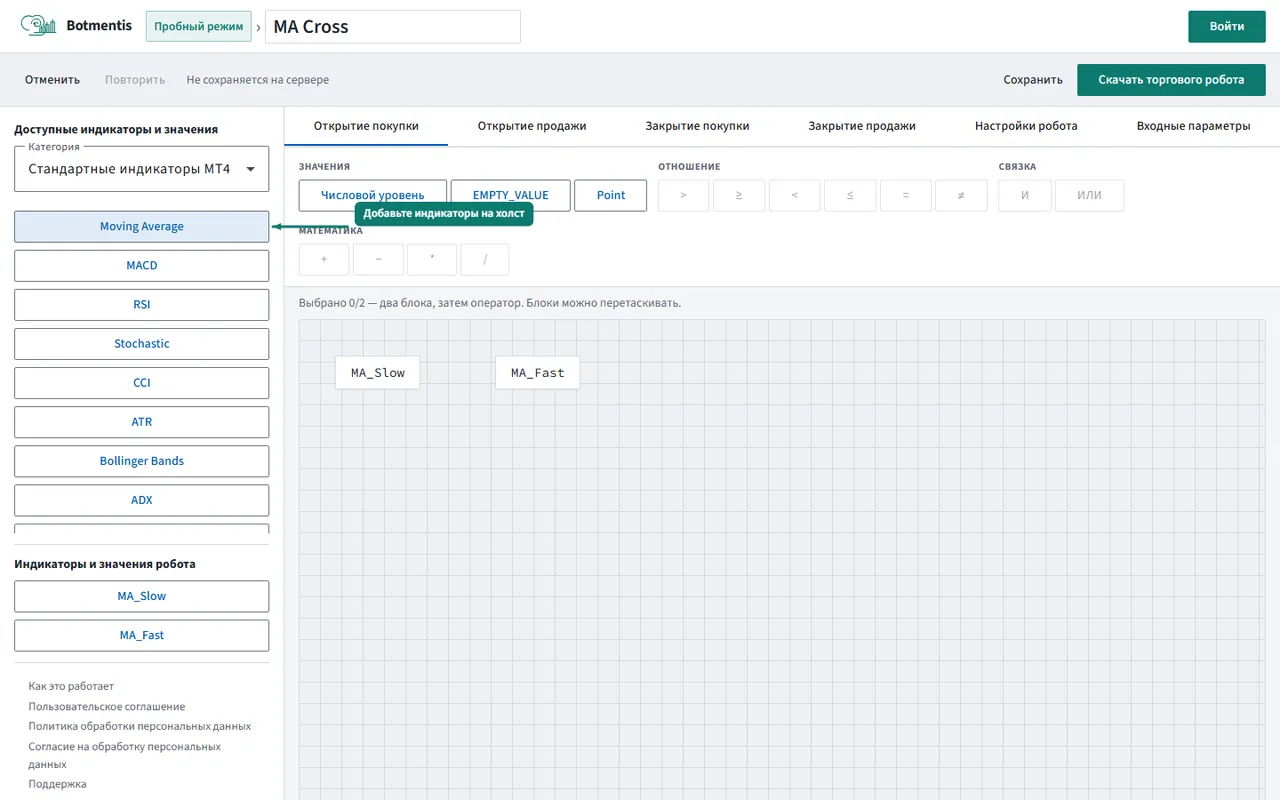Add Stochastic indicator
The image size is (1280, 800).
(142, 343)
